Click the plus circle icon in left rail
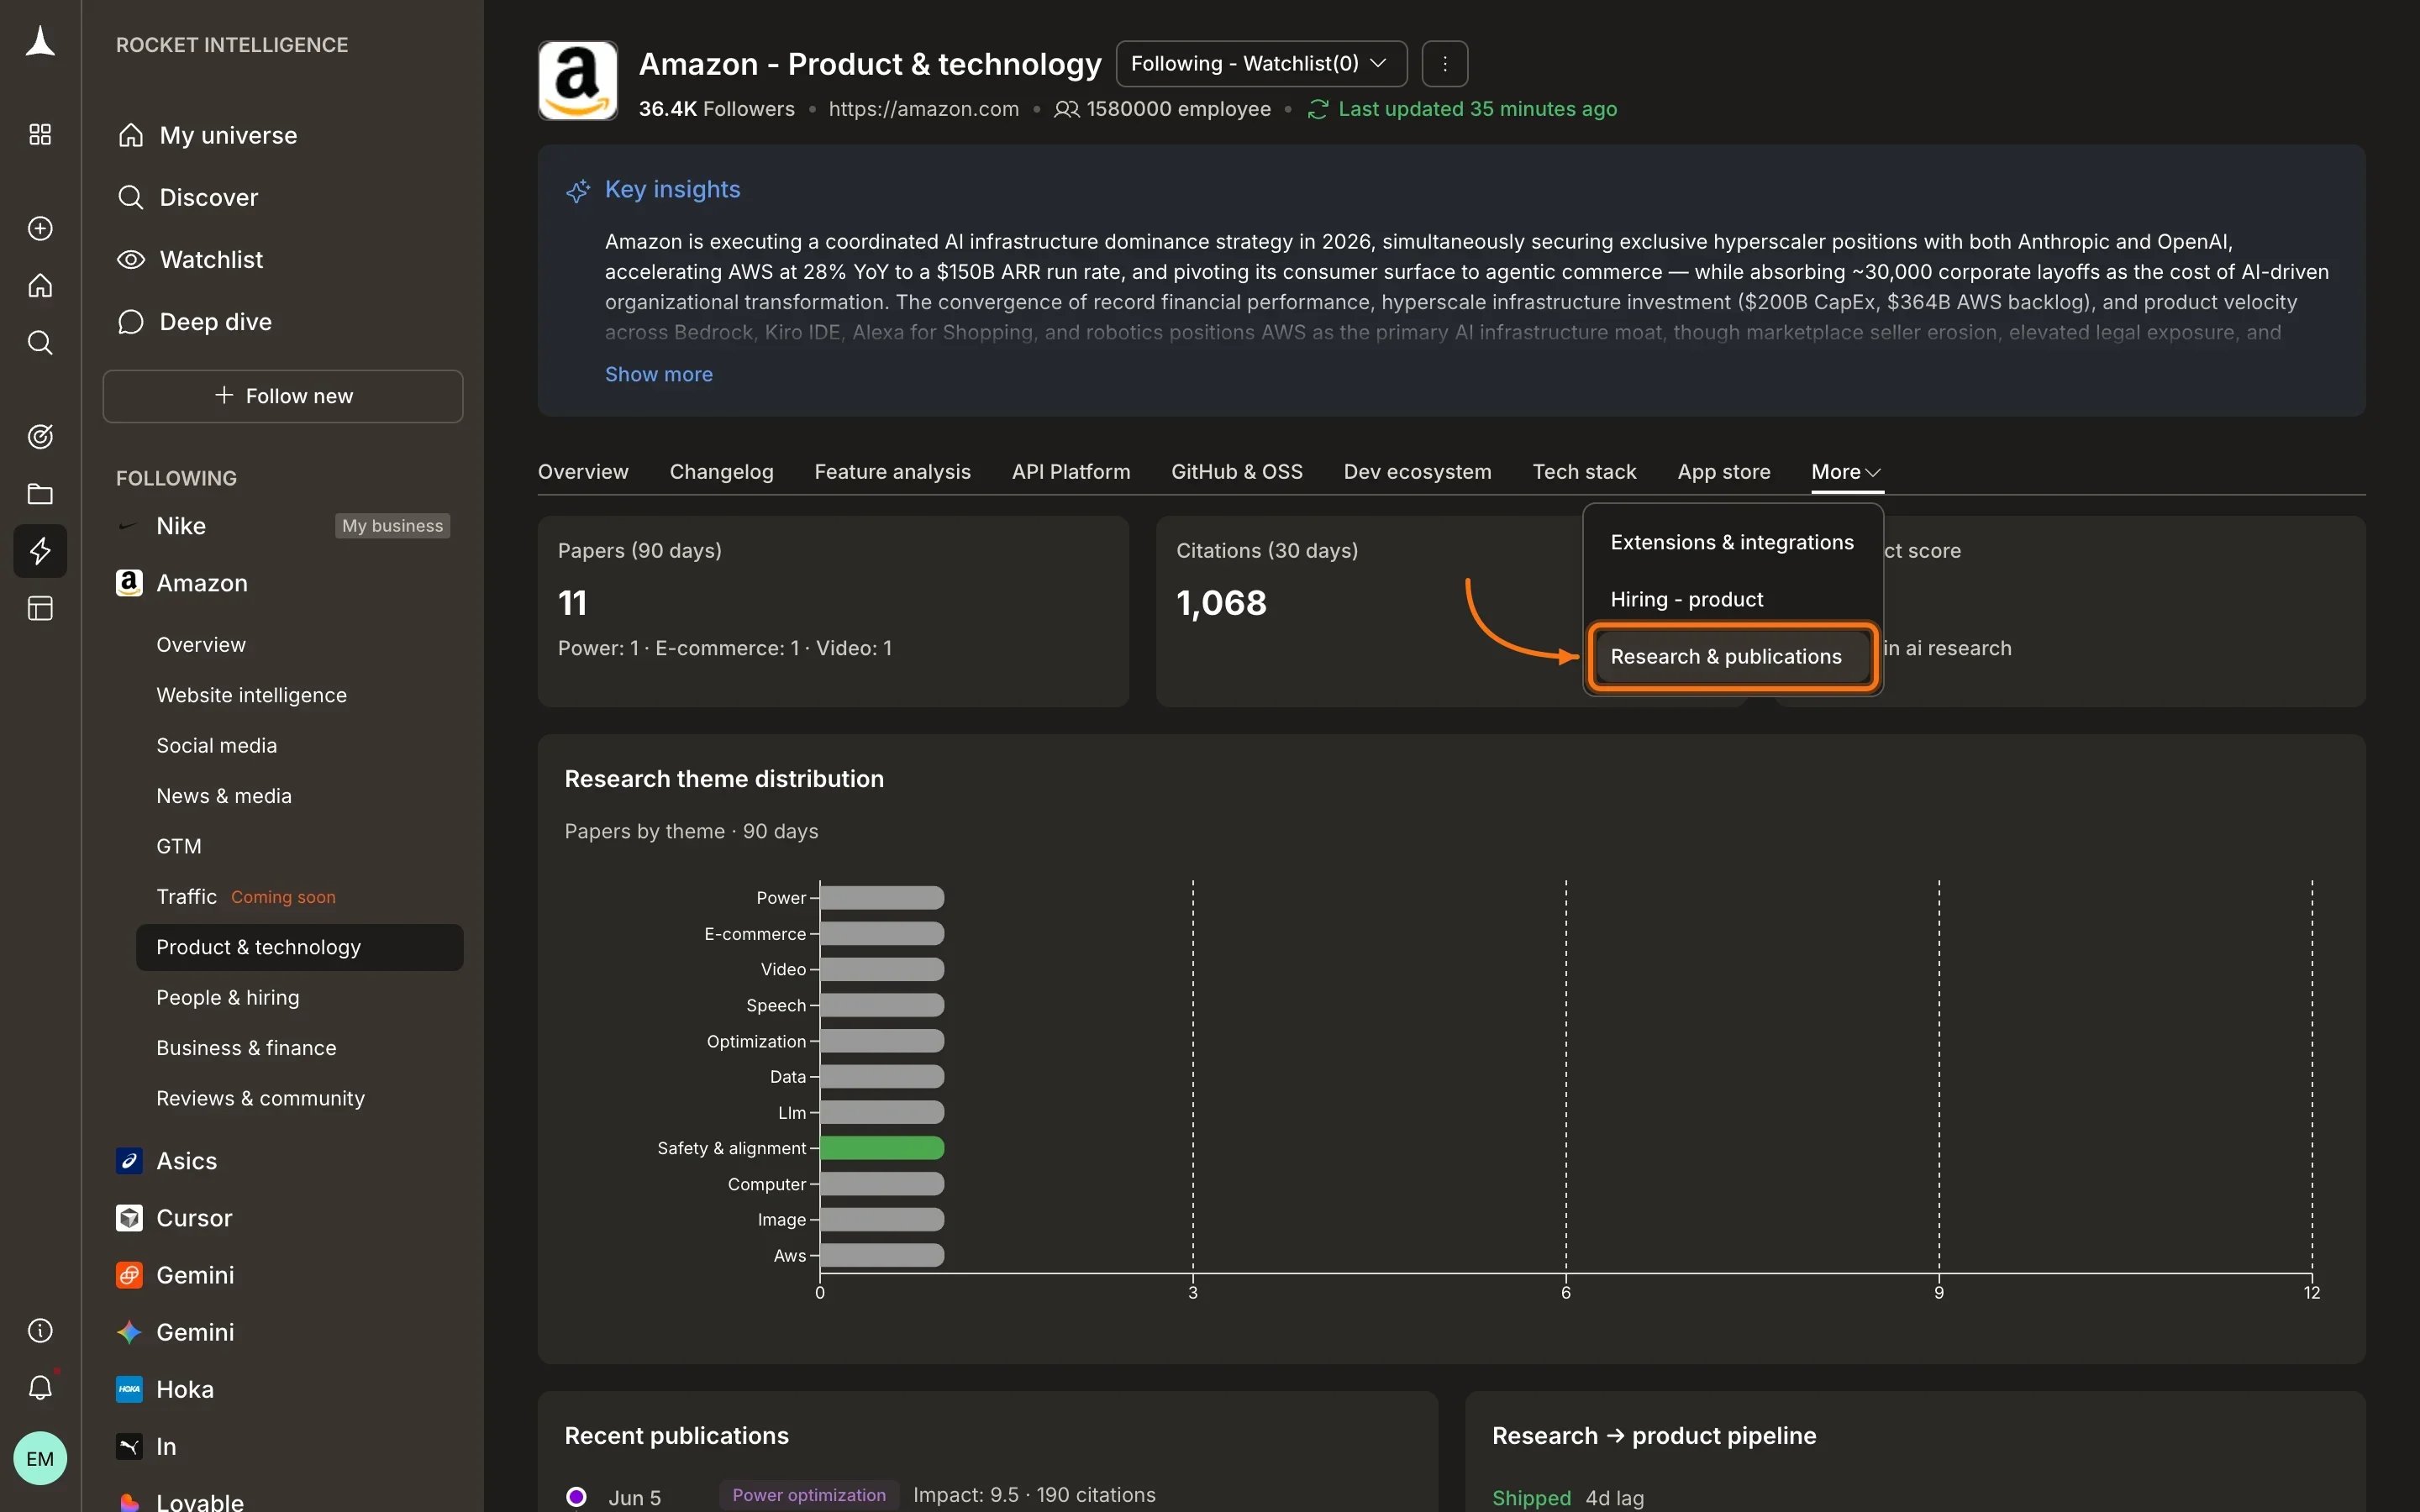The image size is (2420, 1512). (x=40, y=229)
